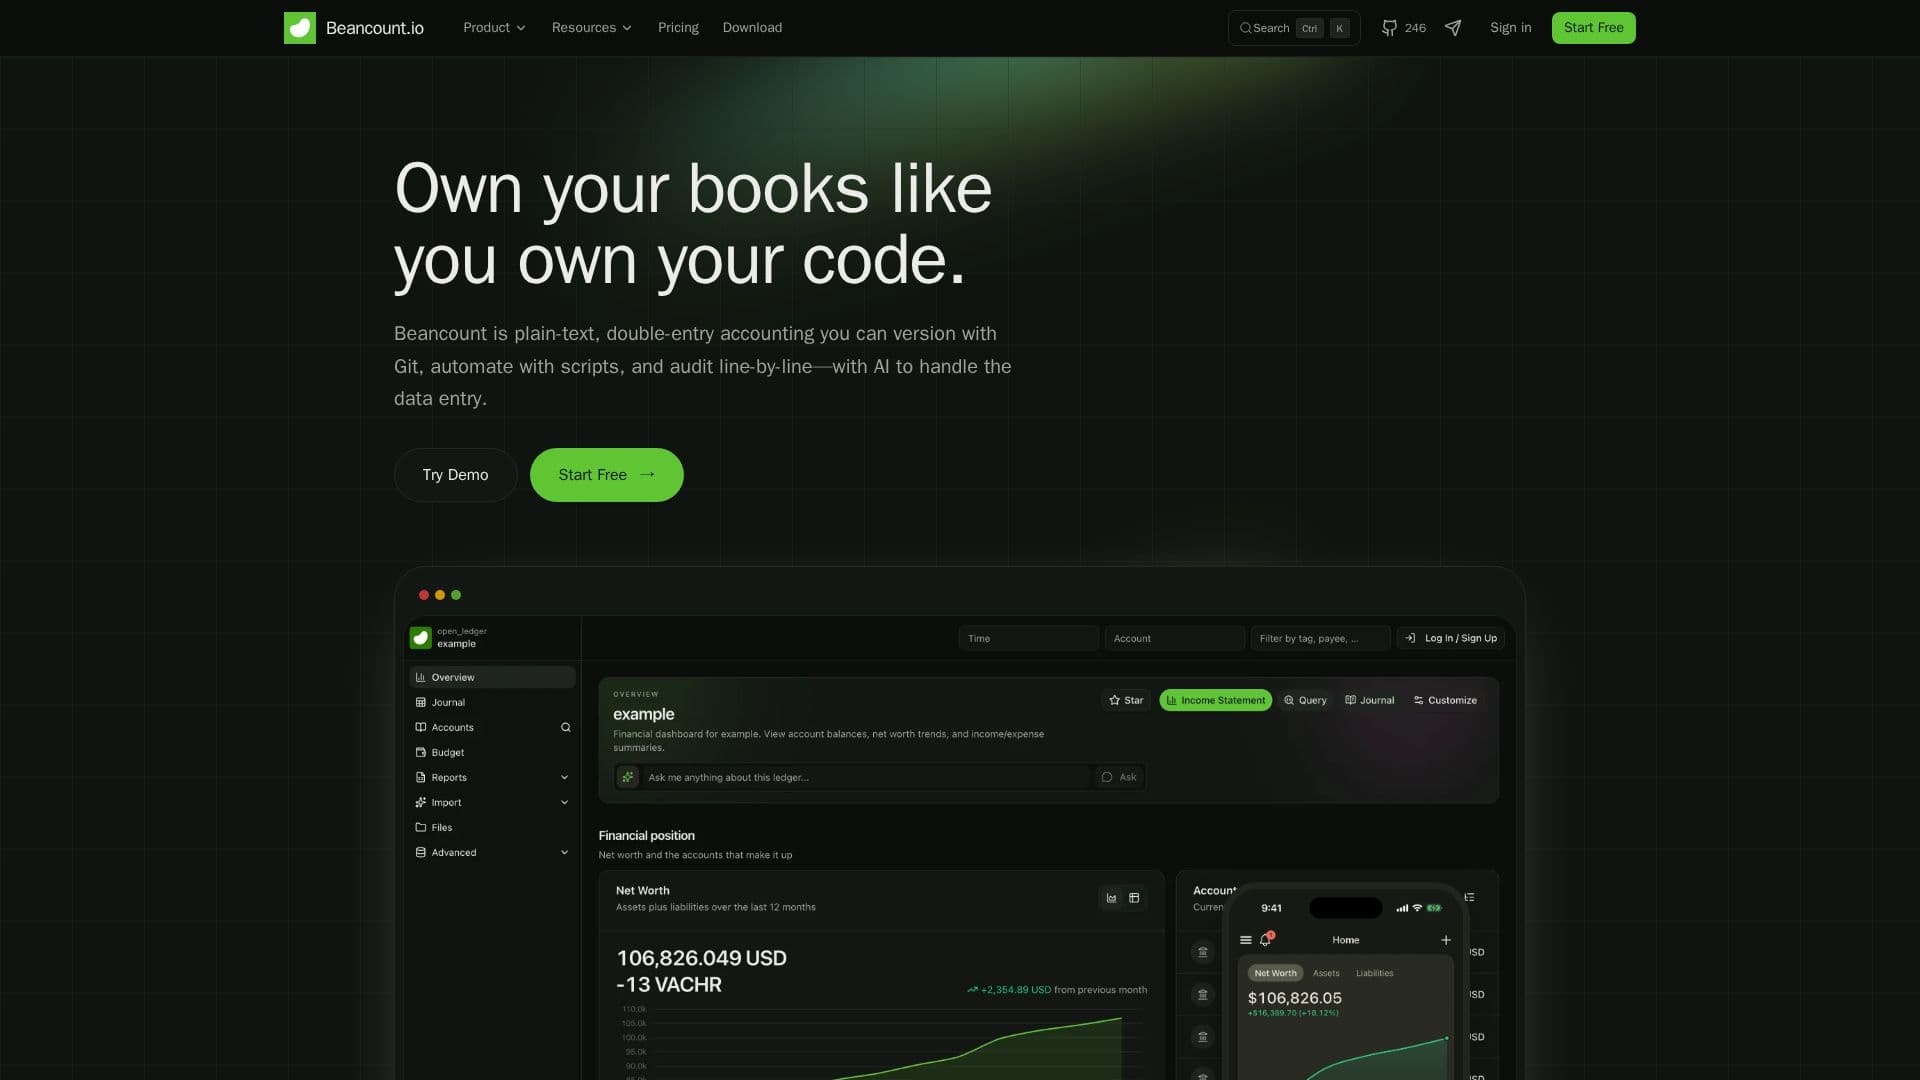Viewport: 1920px width, 1080px height.
Task: Expand the Product dropdown menu
Action: (x=494, y=28)
